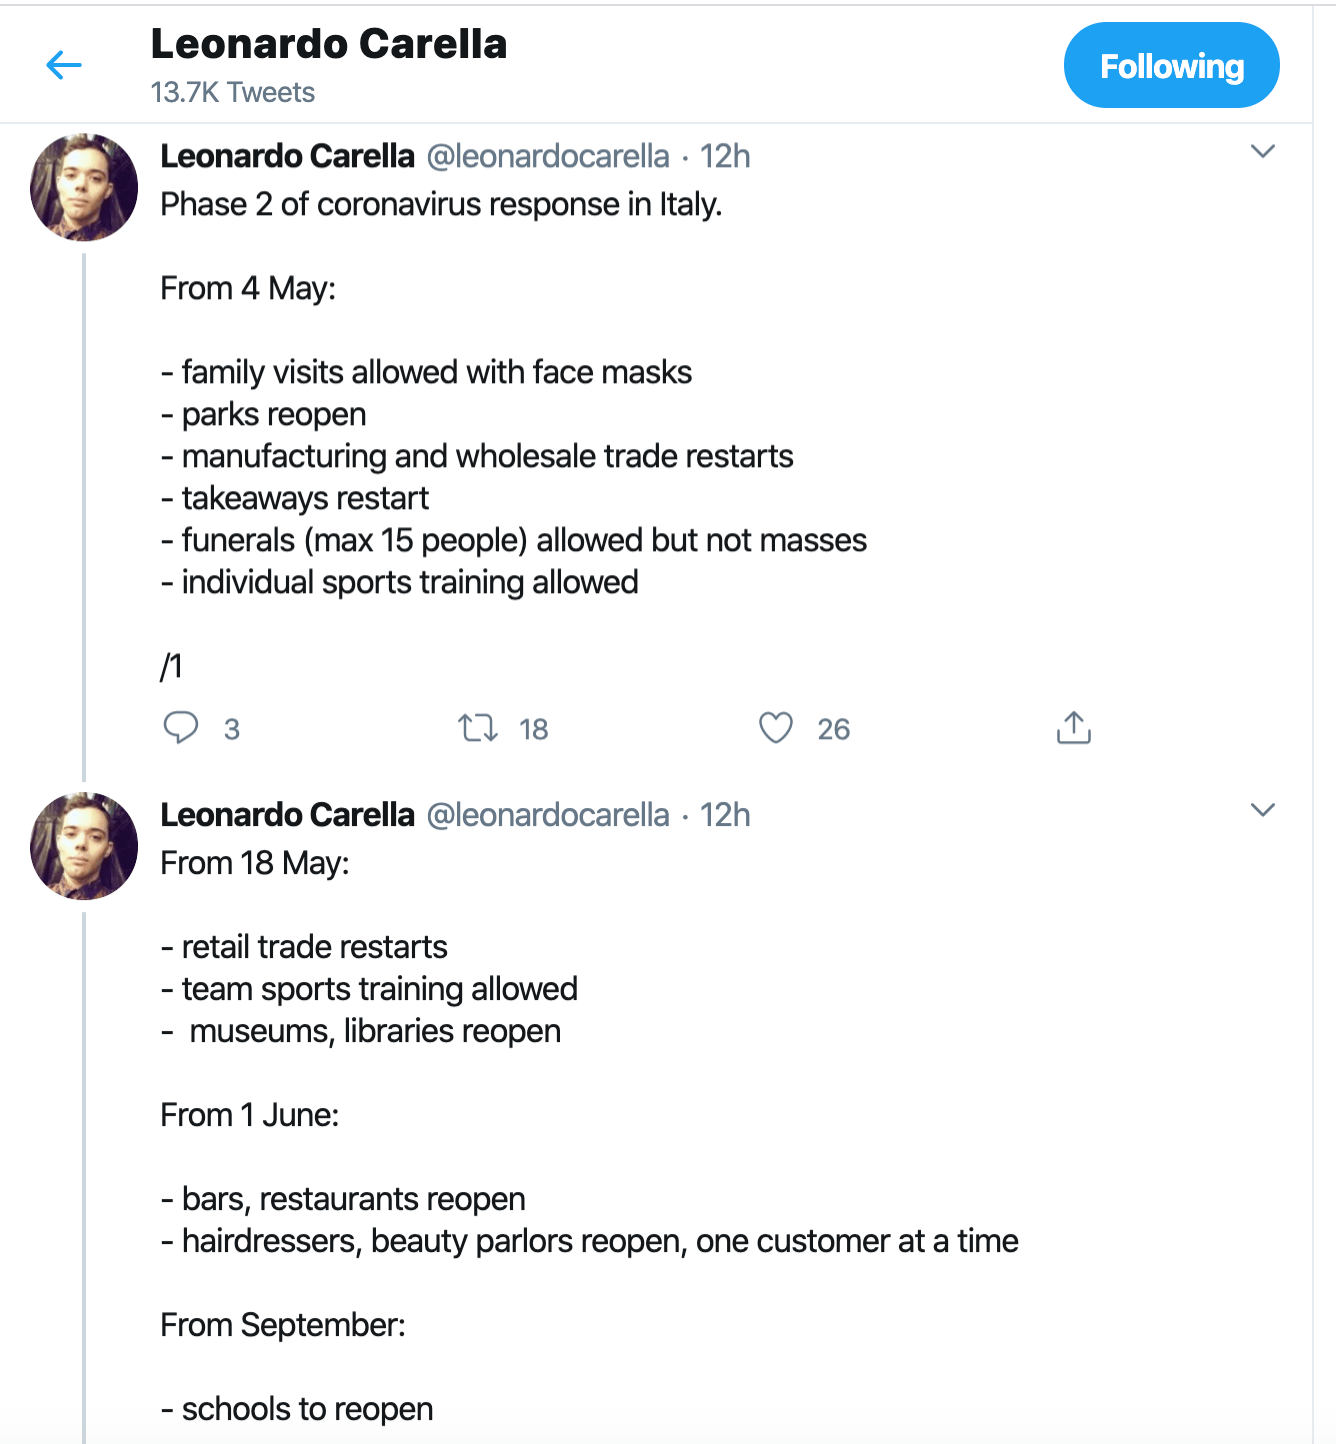The image size is (1336, 1444).
Task: Open the tweet about Phase 2 in Italy
Action: click(x=441, y=205)
